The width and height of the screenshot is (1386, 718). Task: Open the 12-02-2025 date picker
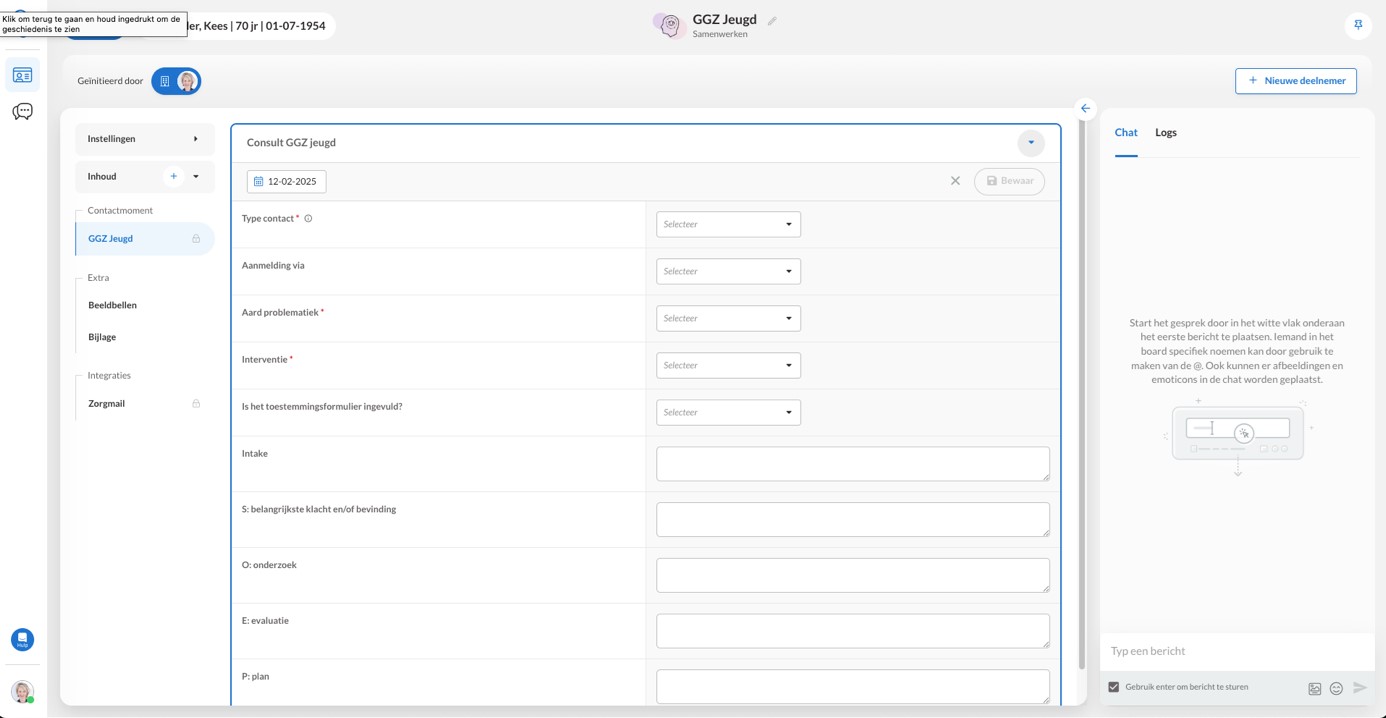coord(286,182)
